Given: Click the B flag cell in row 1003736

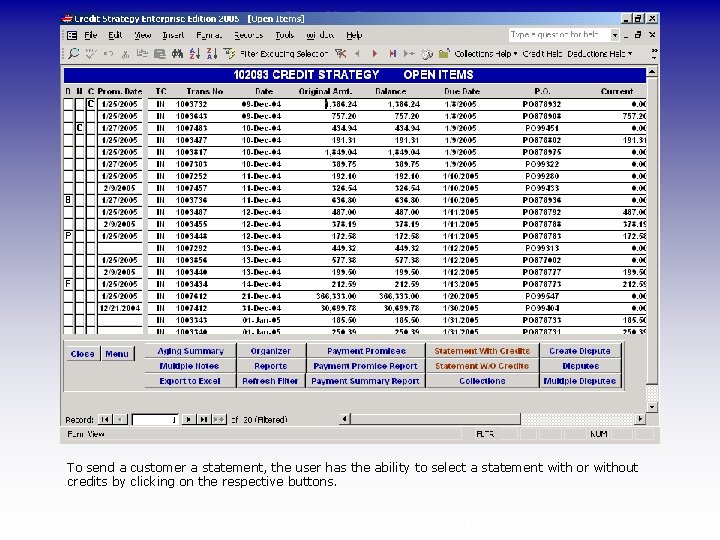Looking at the screenshot, I should point(68,200).
